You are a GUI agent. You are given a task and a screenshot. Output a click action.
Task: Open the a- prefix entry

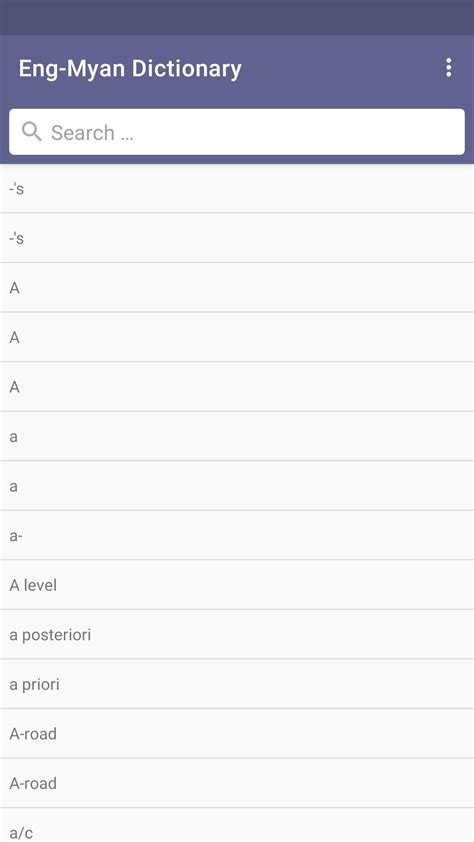click(x=237, y=535)
